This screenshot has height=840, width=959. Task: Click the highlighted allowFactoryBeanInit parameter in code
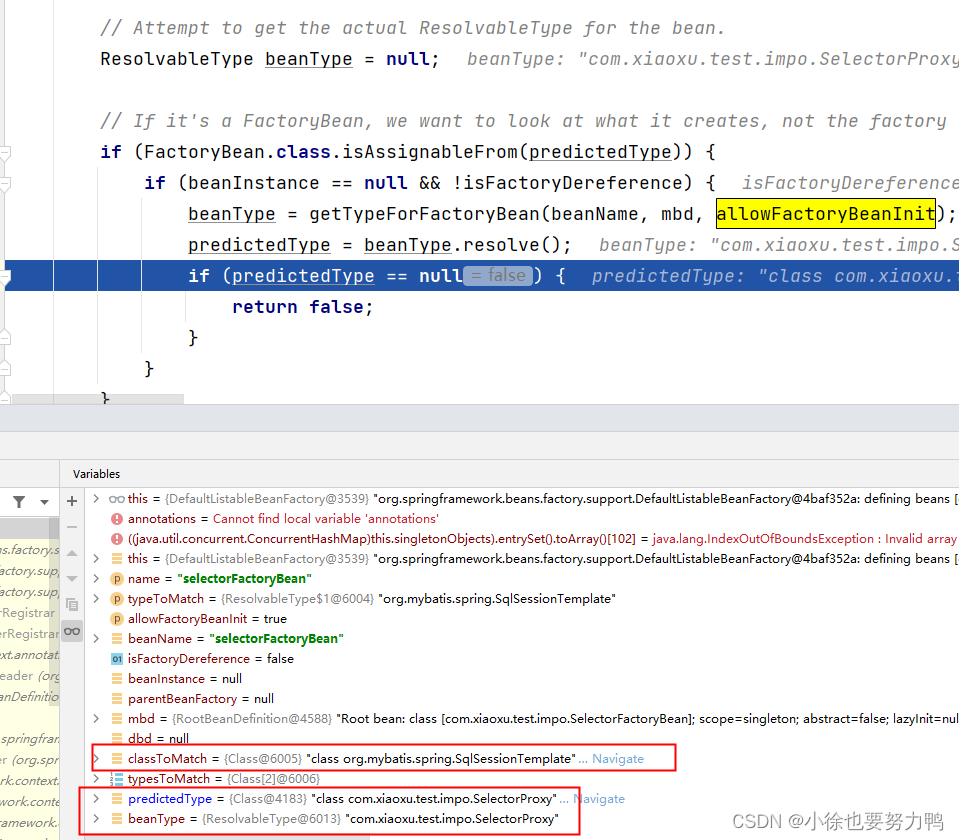826,214
